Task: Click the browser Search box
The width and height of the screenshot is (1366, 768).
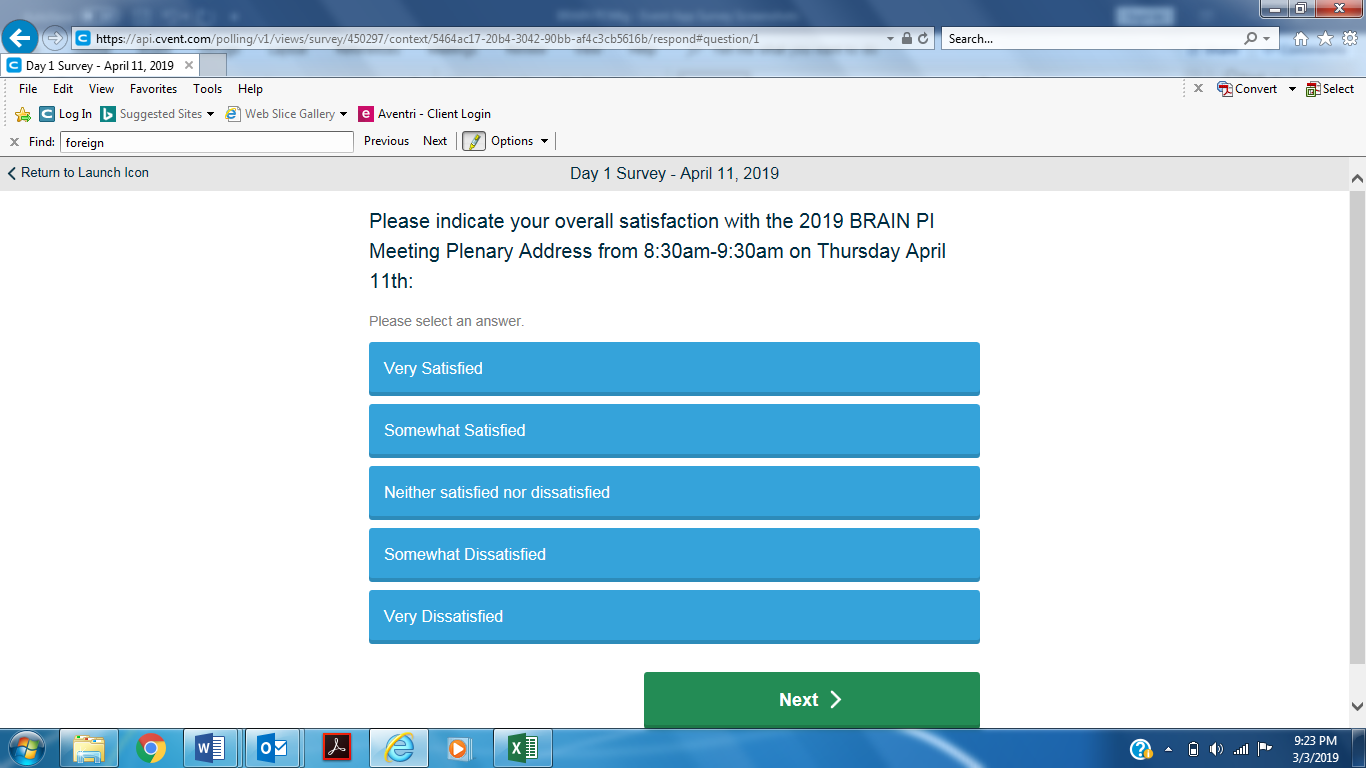Action: click(x=1092, y=39)
